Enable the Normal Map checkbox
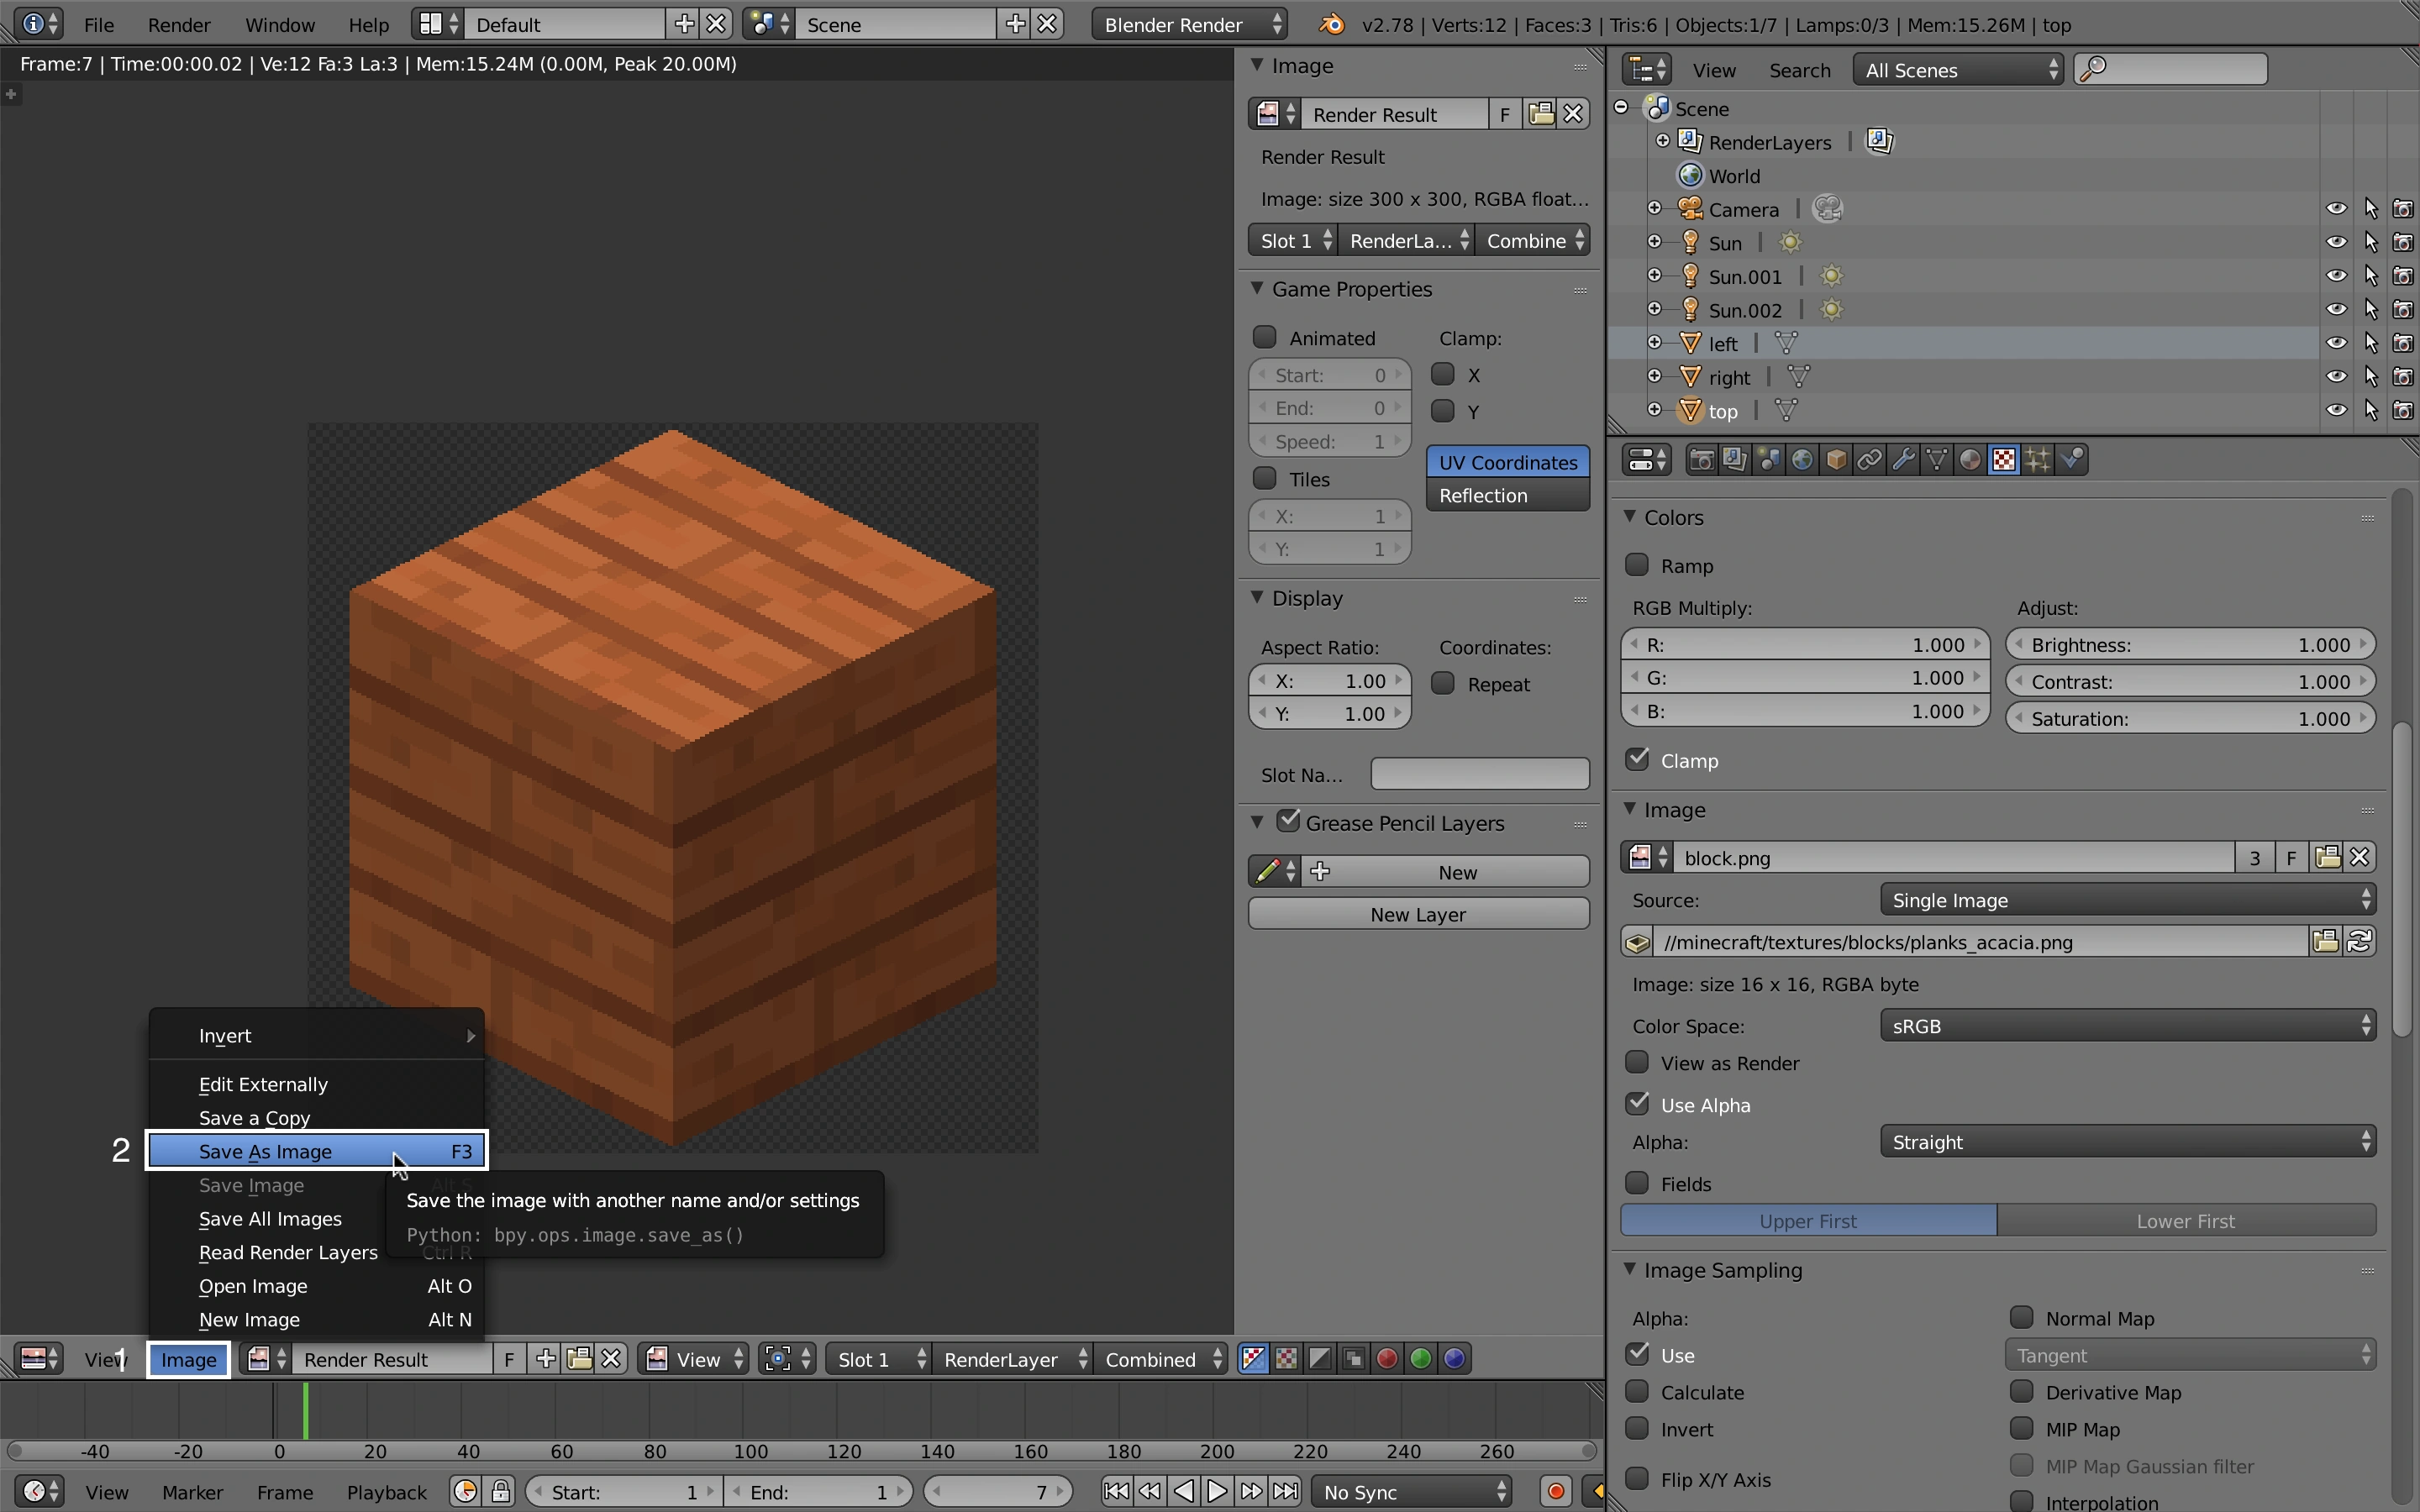 pyautogui.click(x=2021, y=1317)
